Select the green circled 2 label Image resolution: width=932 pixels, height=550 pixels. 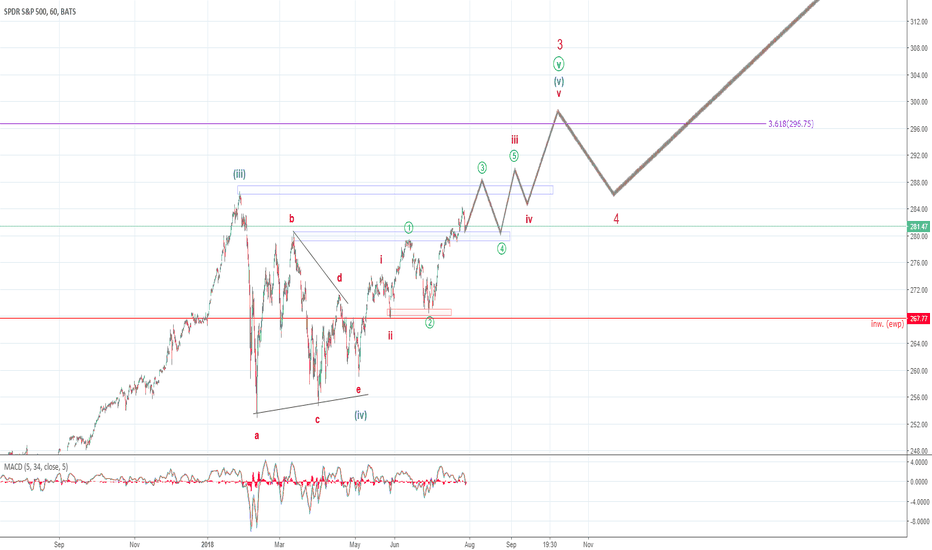click(x=430, y=323)
